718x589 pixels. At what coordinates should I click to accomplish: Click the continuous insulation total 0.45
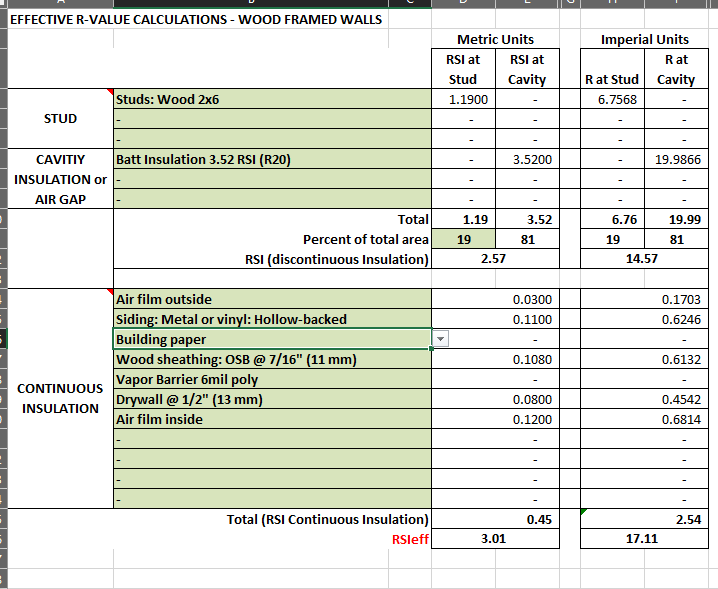495,519
